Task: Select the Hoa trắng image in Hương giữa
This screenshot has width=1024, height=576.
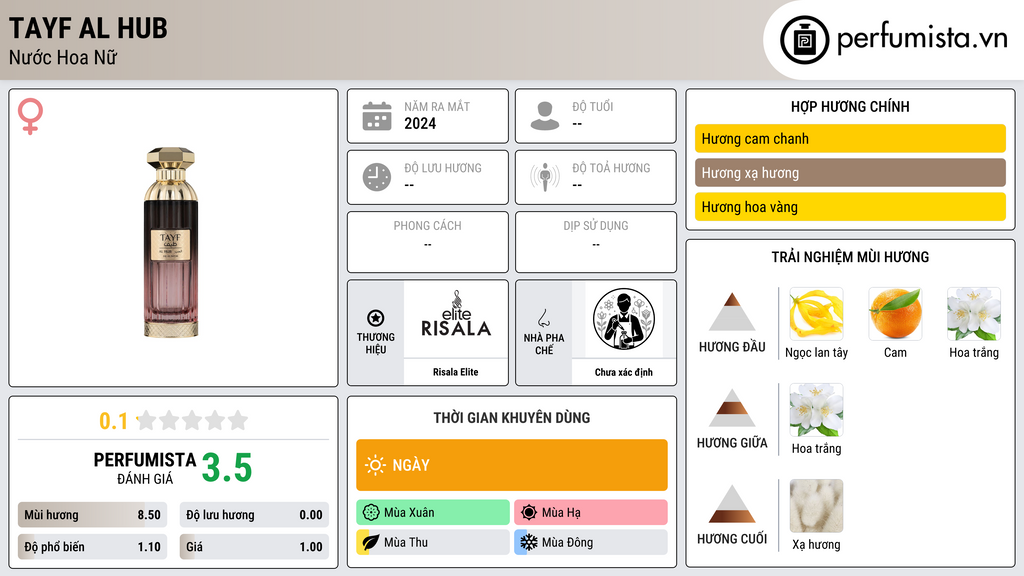Action: (x=816, y=410)
